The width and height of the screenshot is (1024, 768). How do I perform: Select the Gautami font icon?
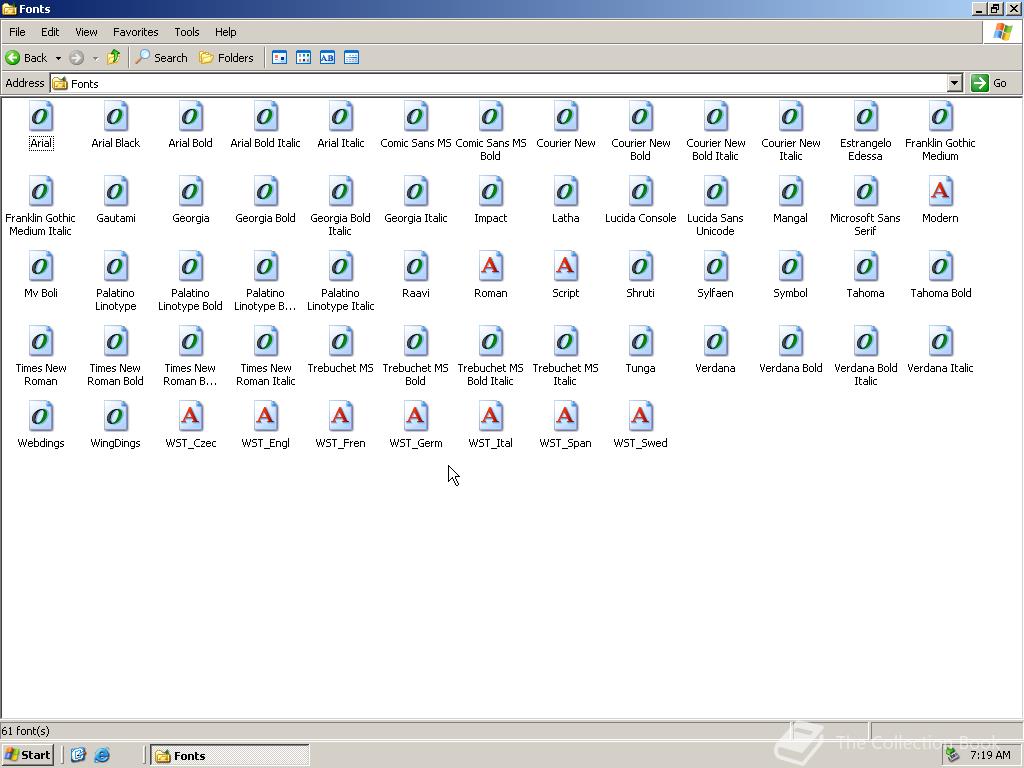(116, 192)
